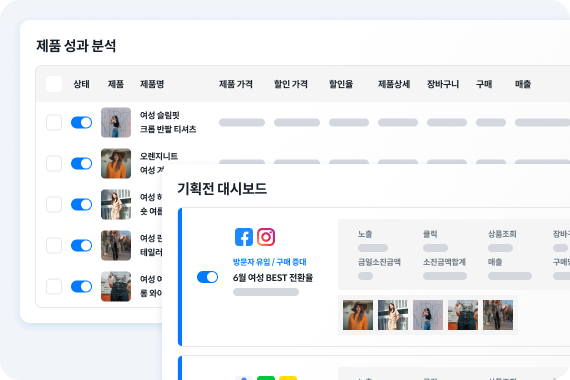Click the Facebook icon in campaign card
The width and height of the screenshot is (570, 380).
pos(244,237)
